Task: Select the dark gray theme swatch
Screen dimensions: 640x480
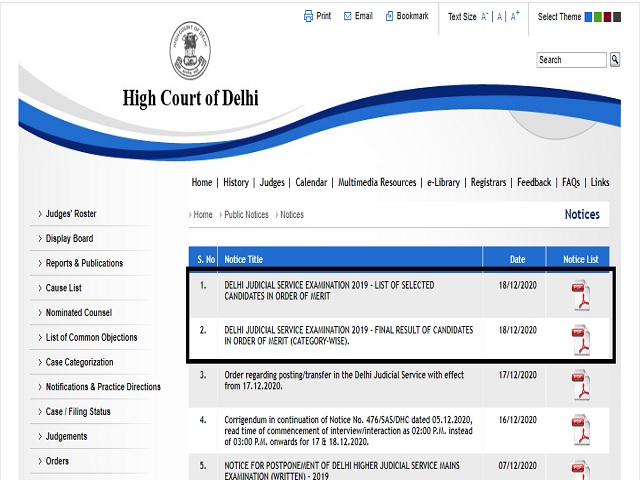Action: click(617, 17)
